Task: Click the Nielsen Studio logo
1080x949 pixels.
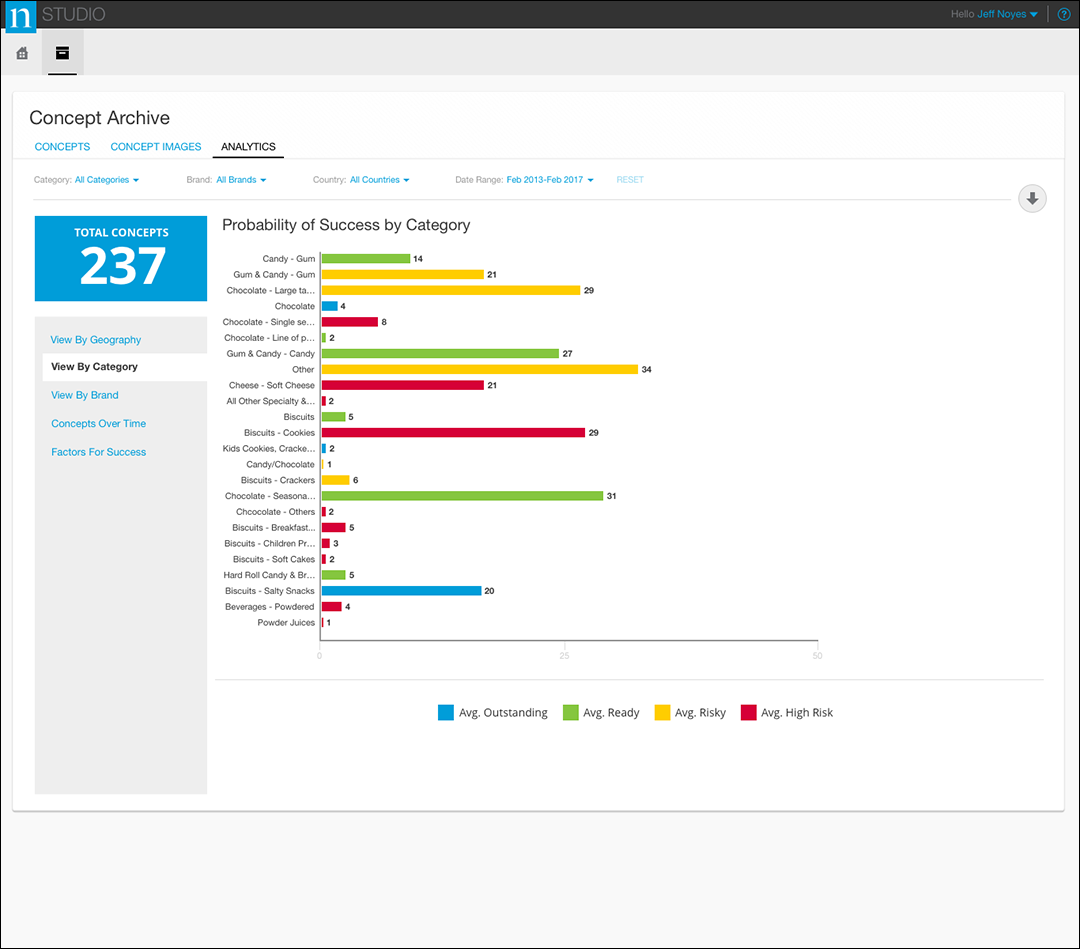Action: [20, 16]
